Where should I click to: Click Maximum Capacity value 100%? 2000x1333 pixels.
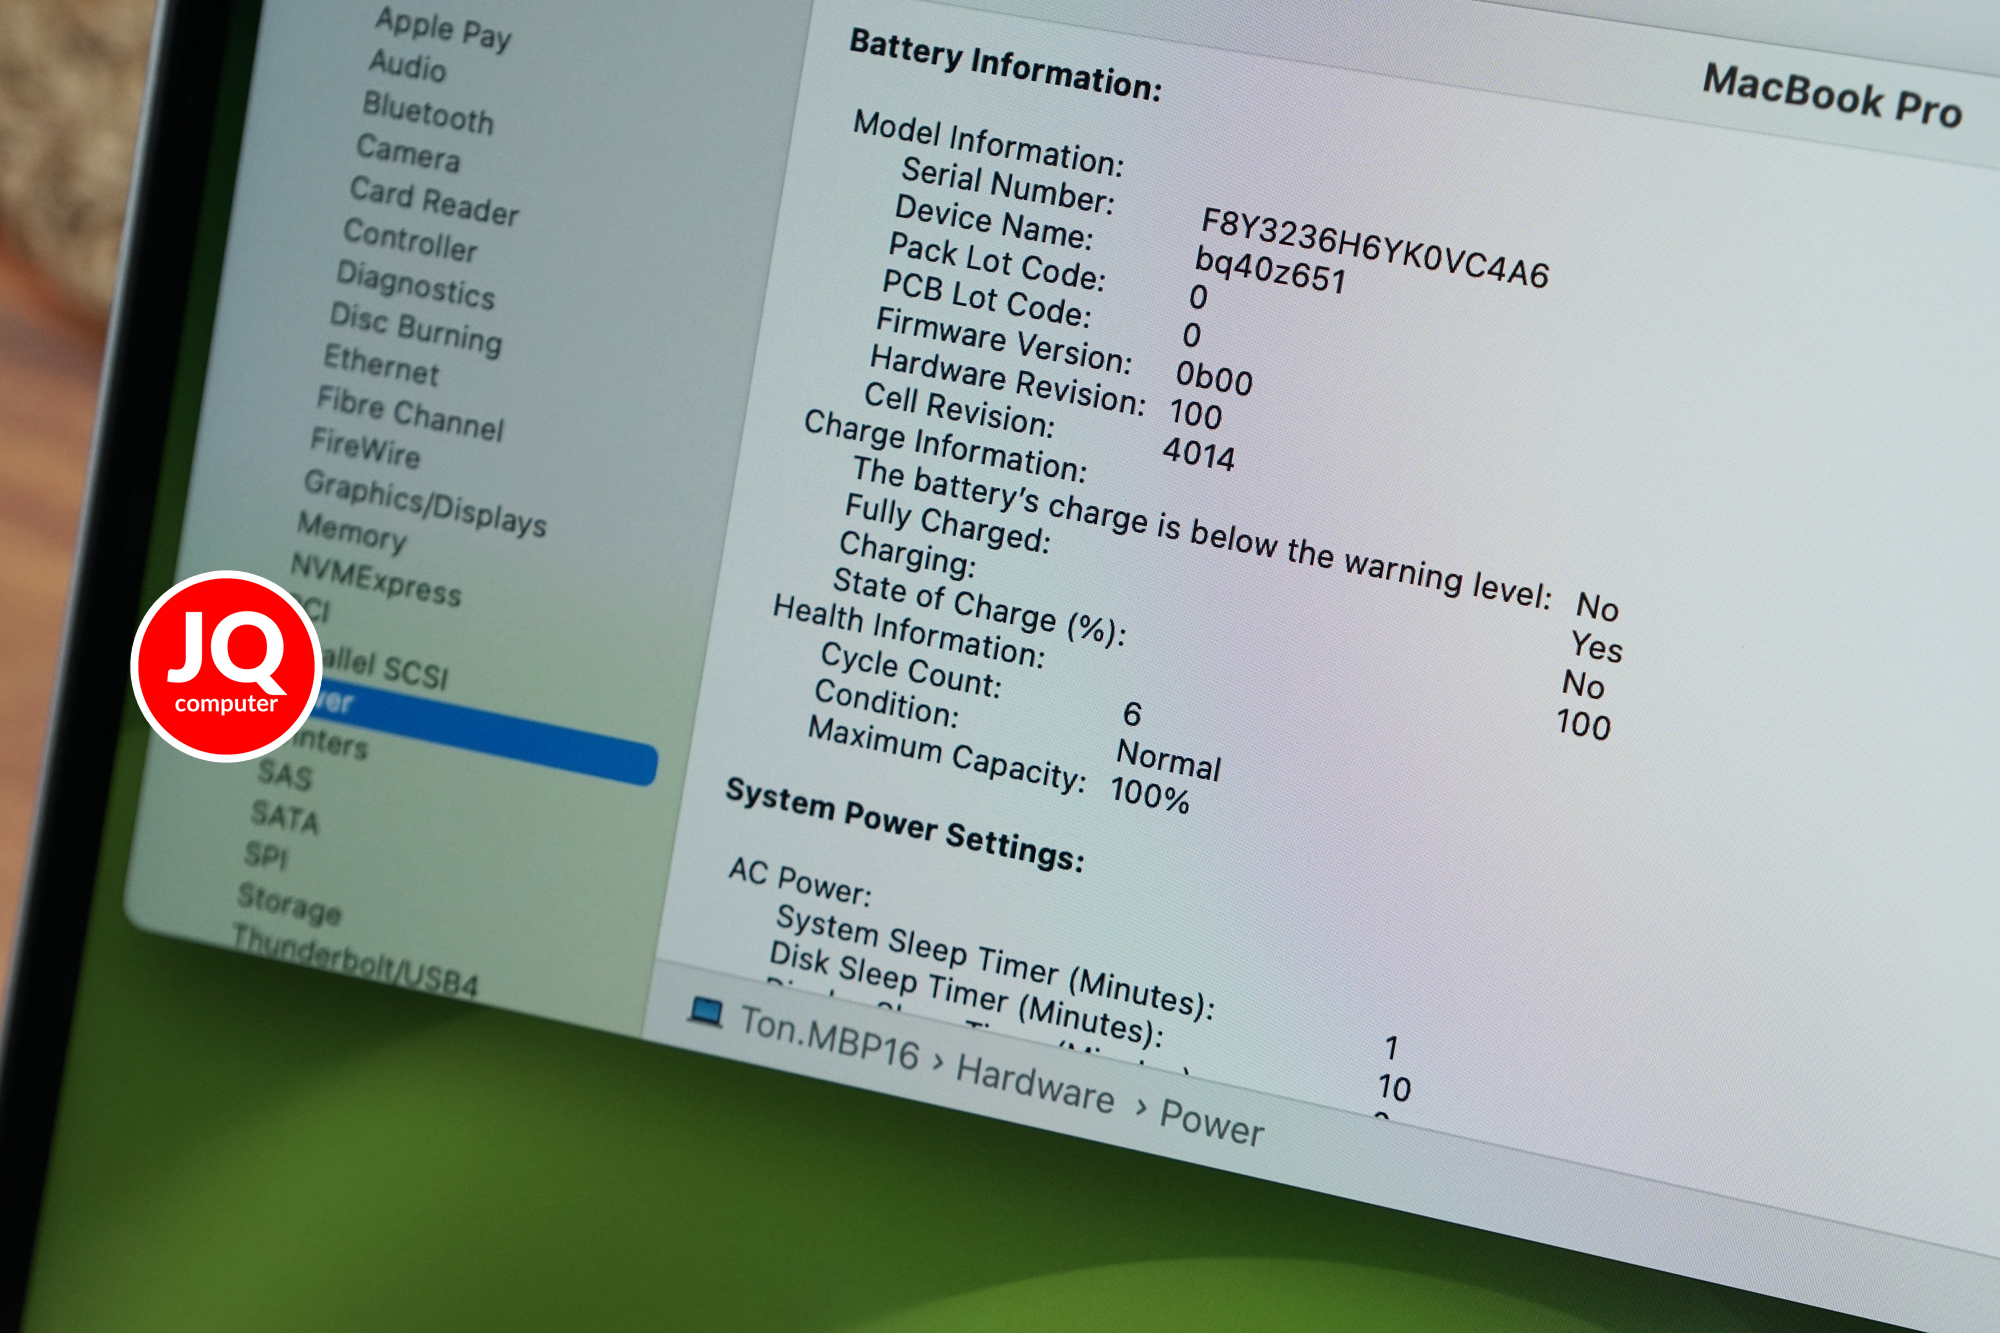pos(1150,795)
